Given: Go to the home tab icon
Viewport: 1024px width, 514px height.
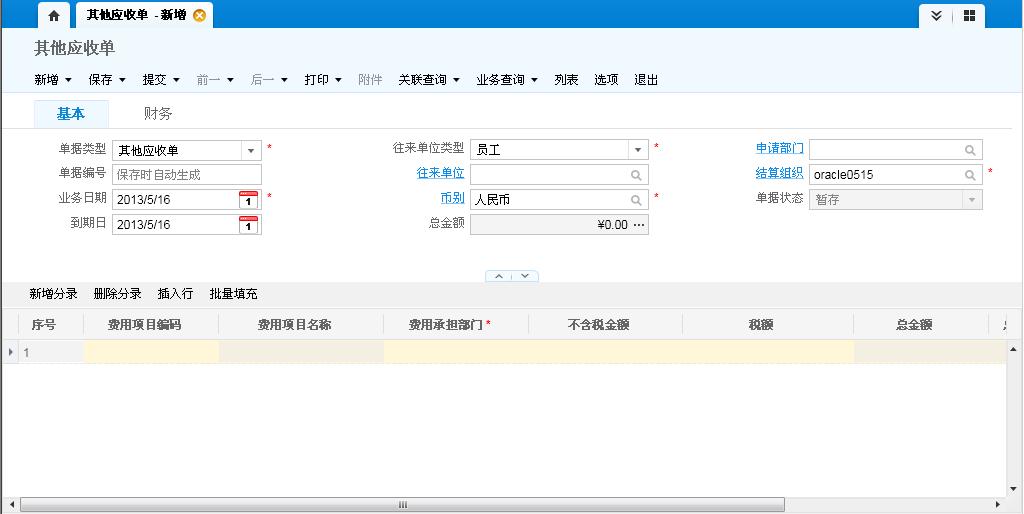Looking at the screenshot, I should (x=54, y=16).
